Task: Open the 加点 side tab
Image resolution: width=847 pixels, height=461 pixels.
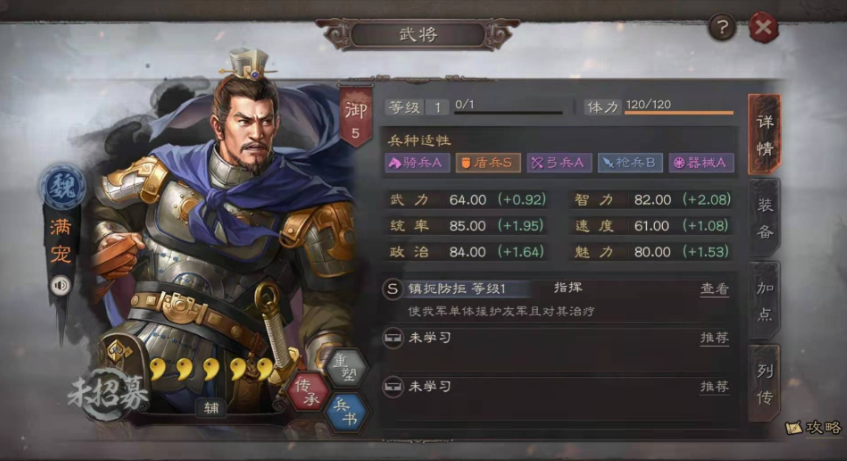Action: [x=764, y=300]
